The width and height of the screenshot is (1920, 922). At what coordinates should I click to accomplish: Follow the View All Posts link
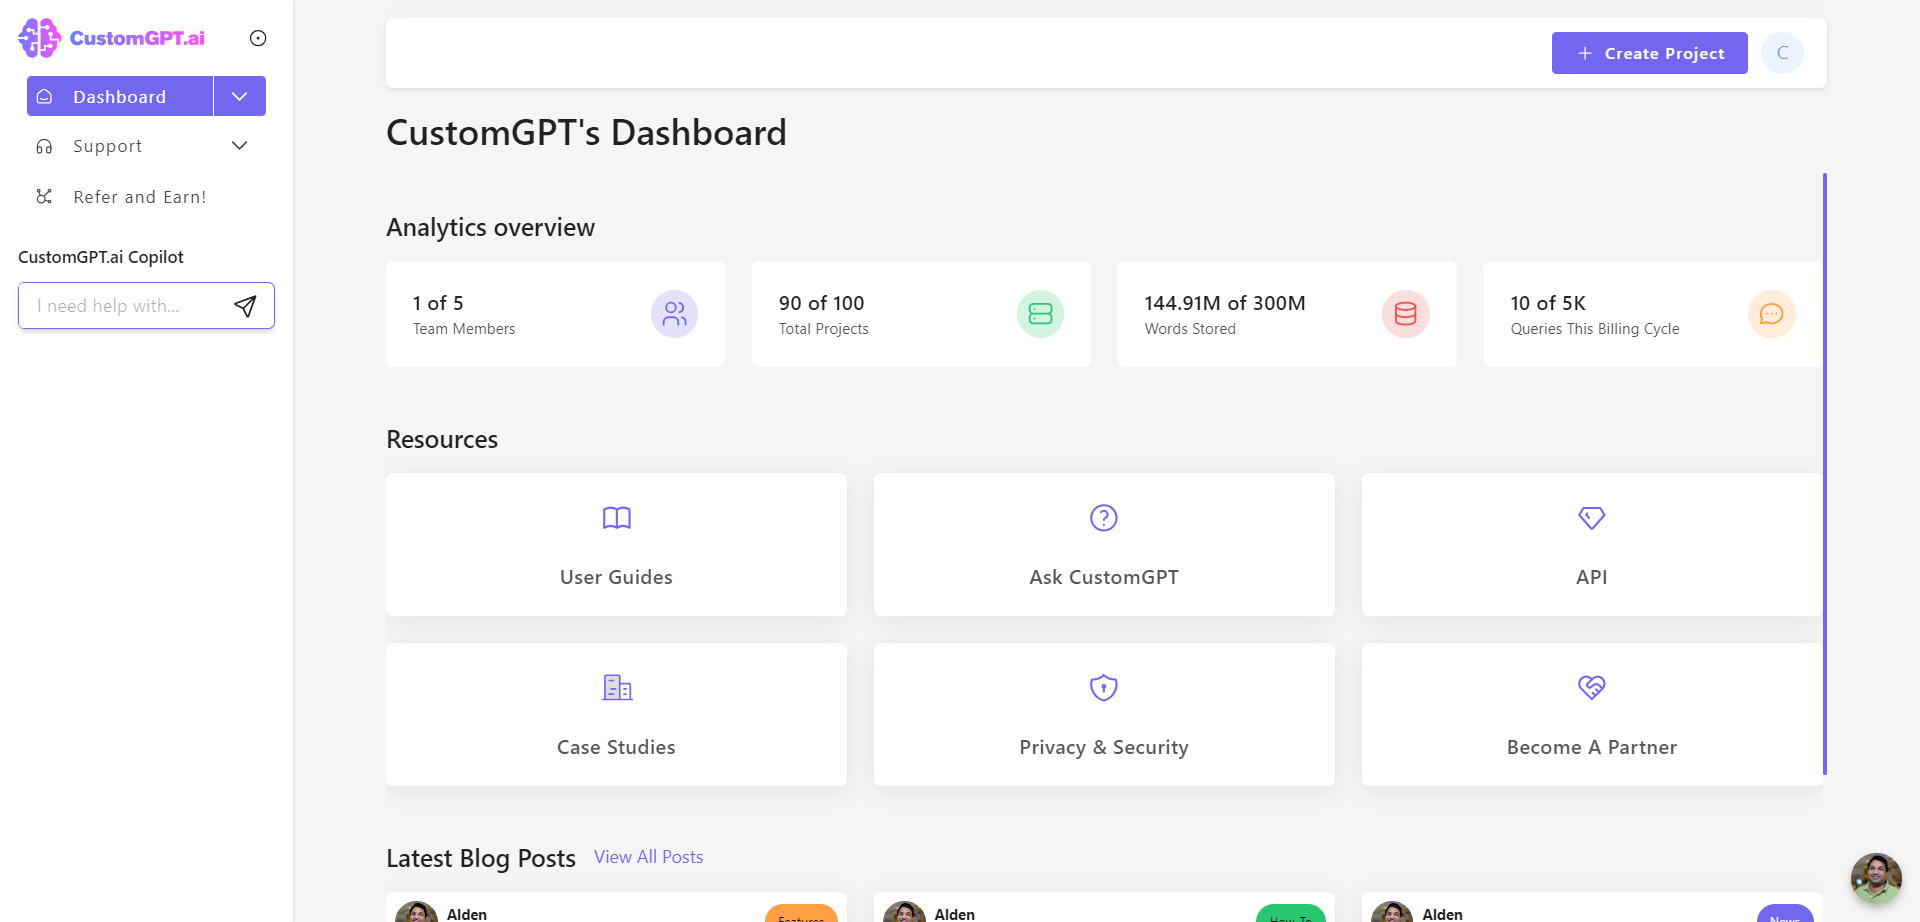pos(649,857)
